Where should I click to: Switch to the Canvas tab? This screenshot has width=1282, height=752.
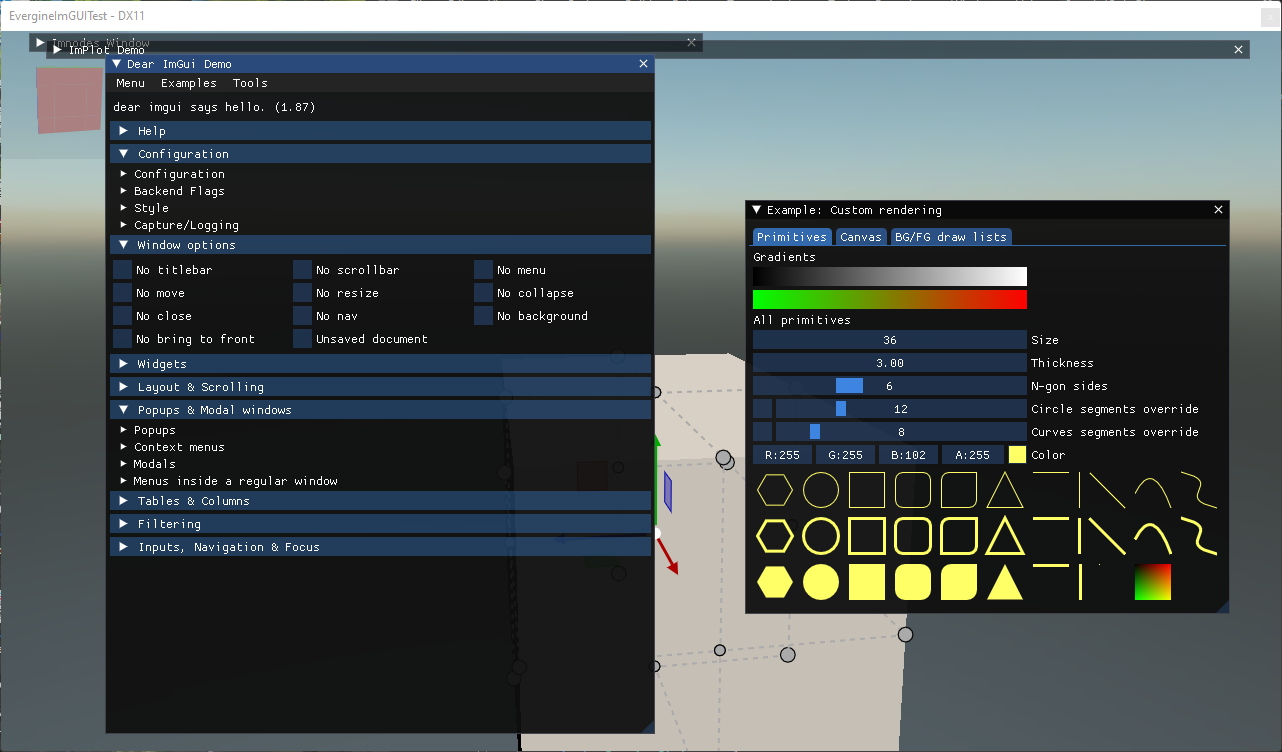(860, 237)
